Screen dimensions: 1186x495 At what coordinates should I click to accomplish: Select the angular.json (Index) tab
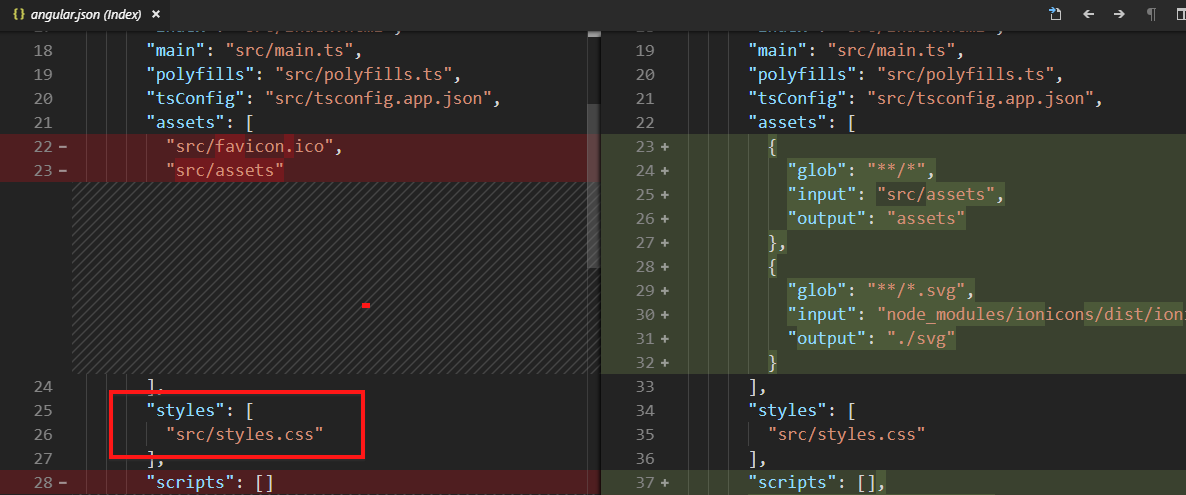tap(83, 14)
